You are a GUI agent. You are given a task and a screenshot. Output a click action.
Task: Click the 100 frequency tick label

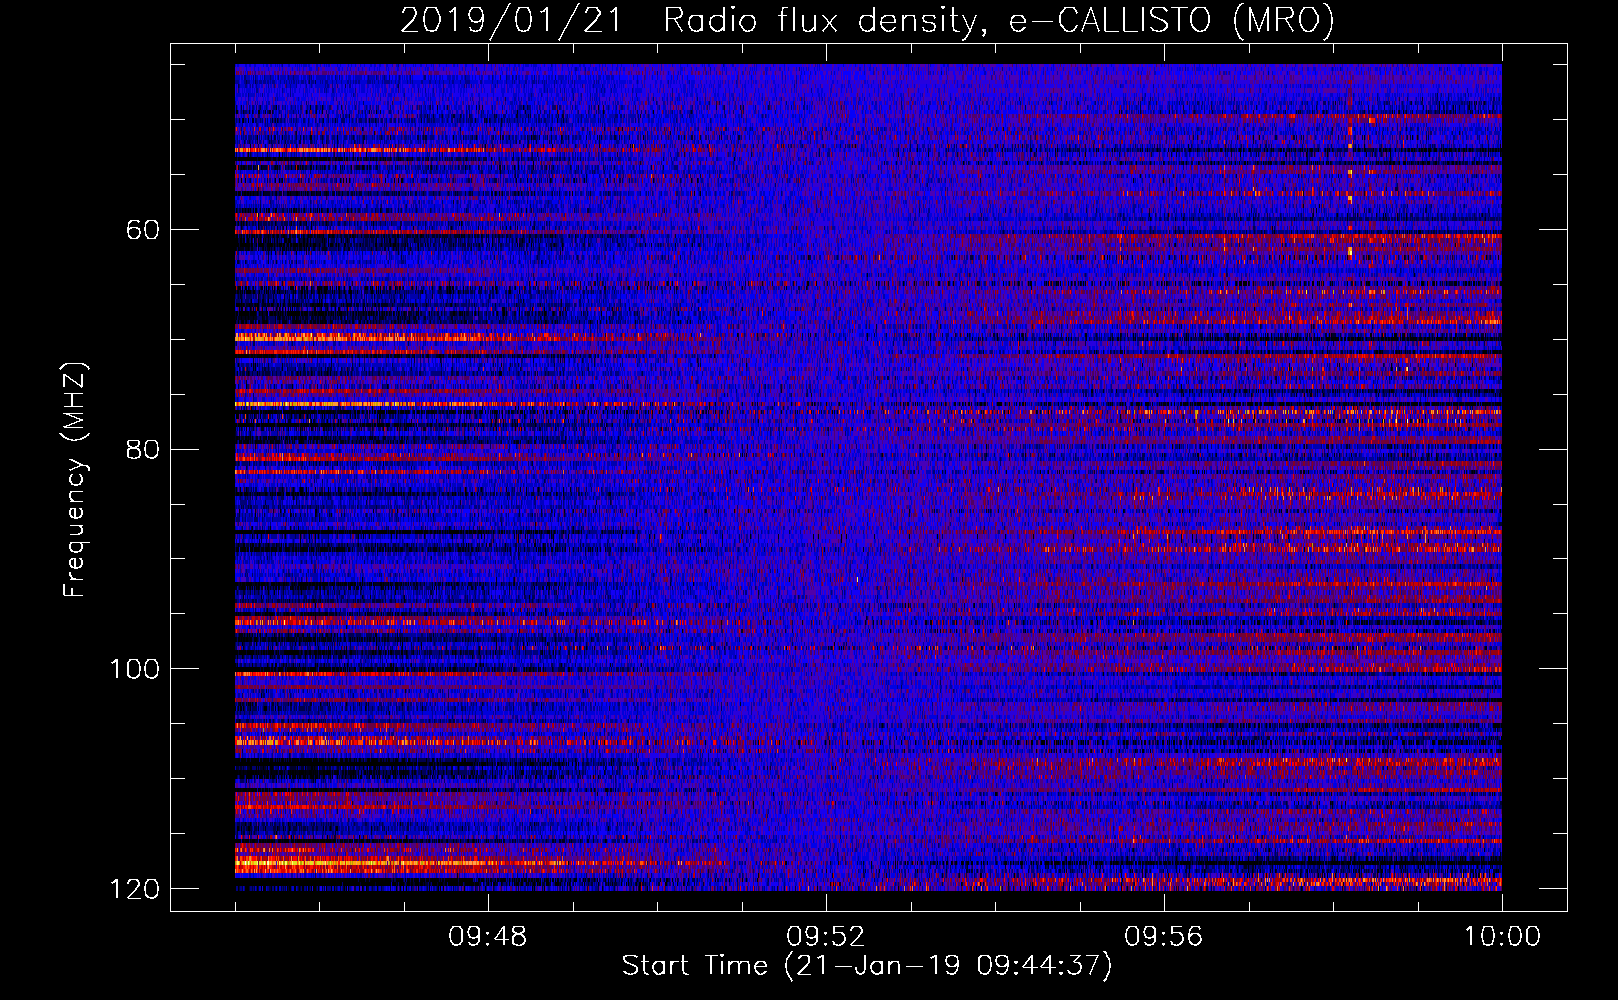(135, 669)
